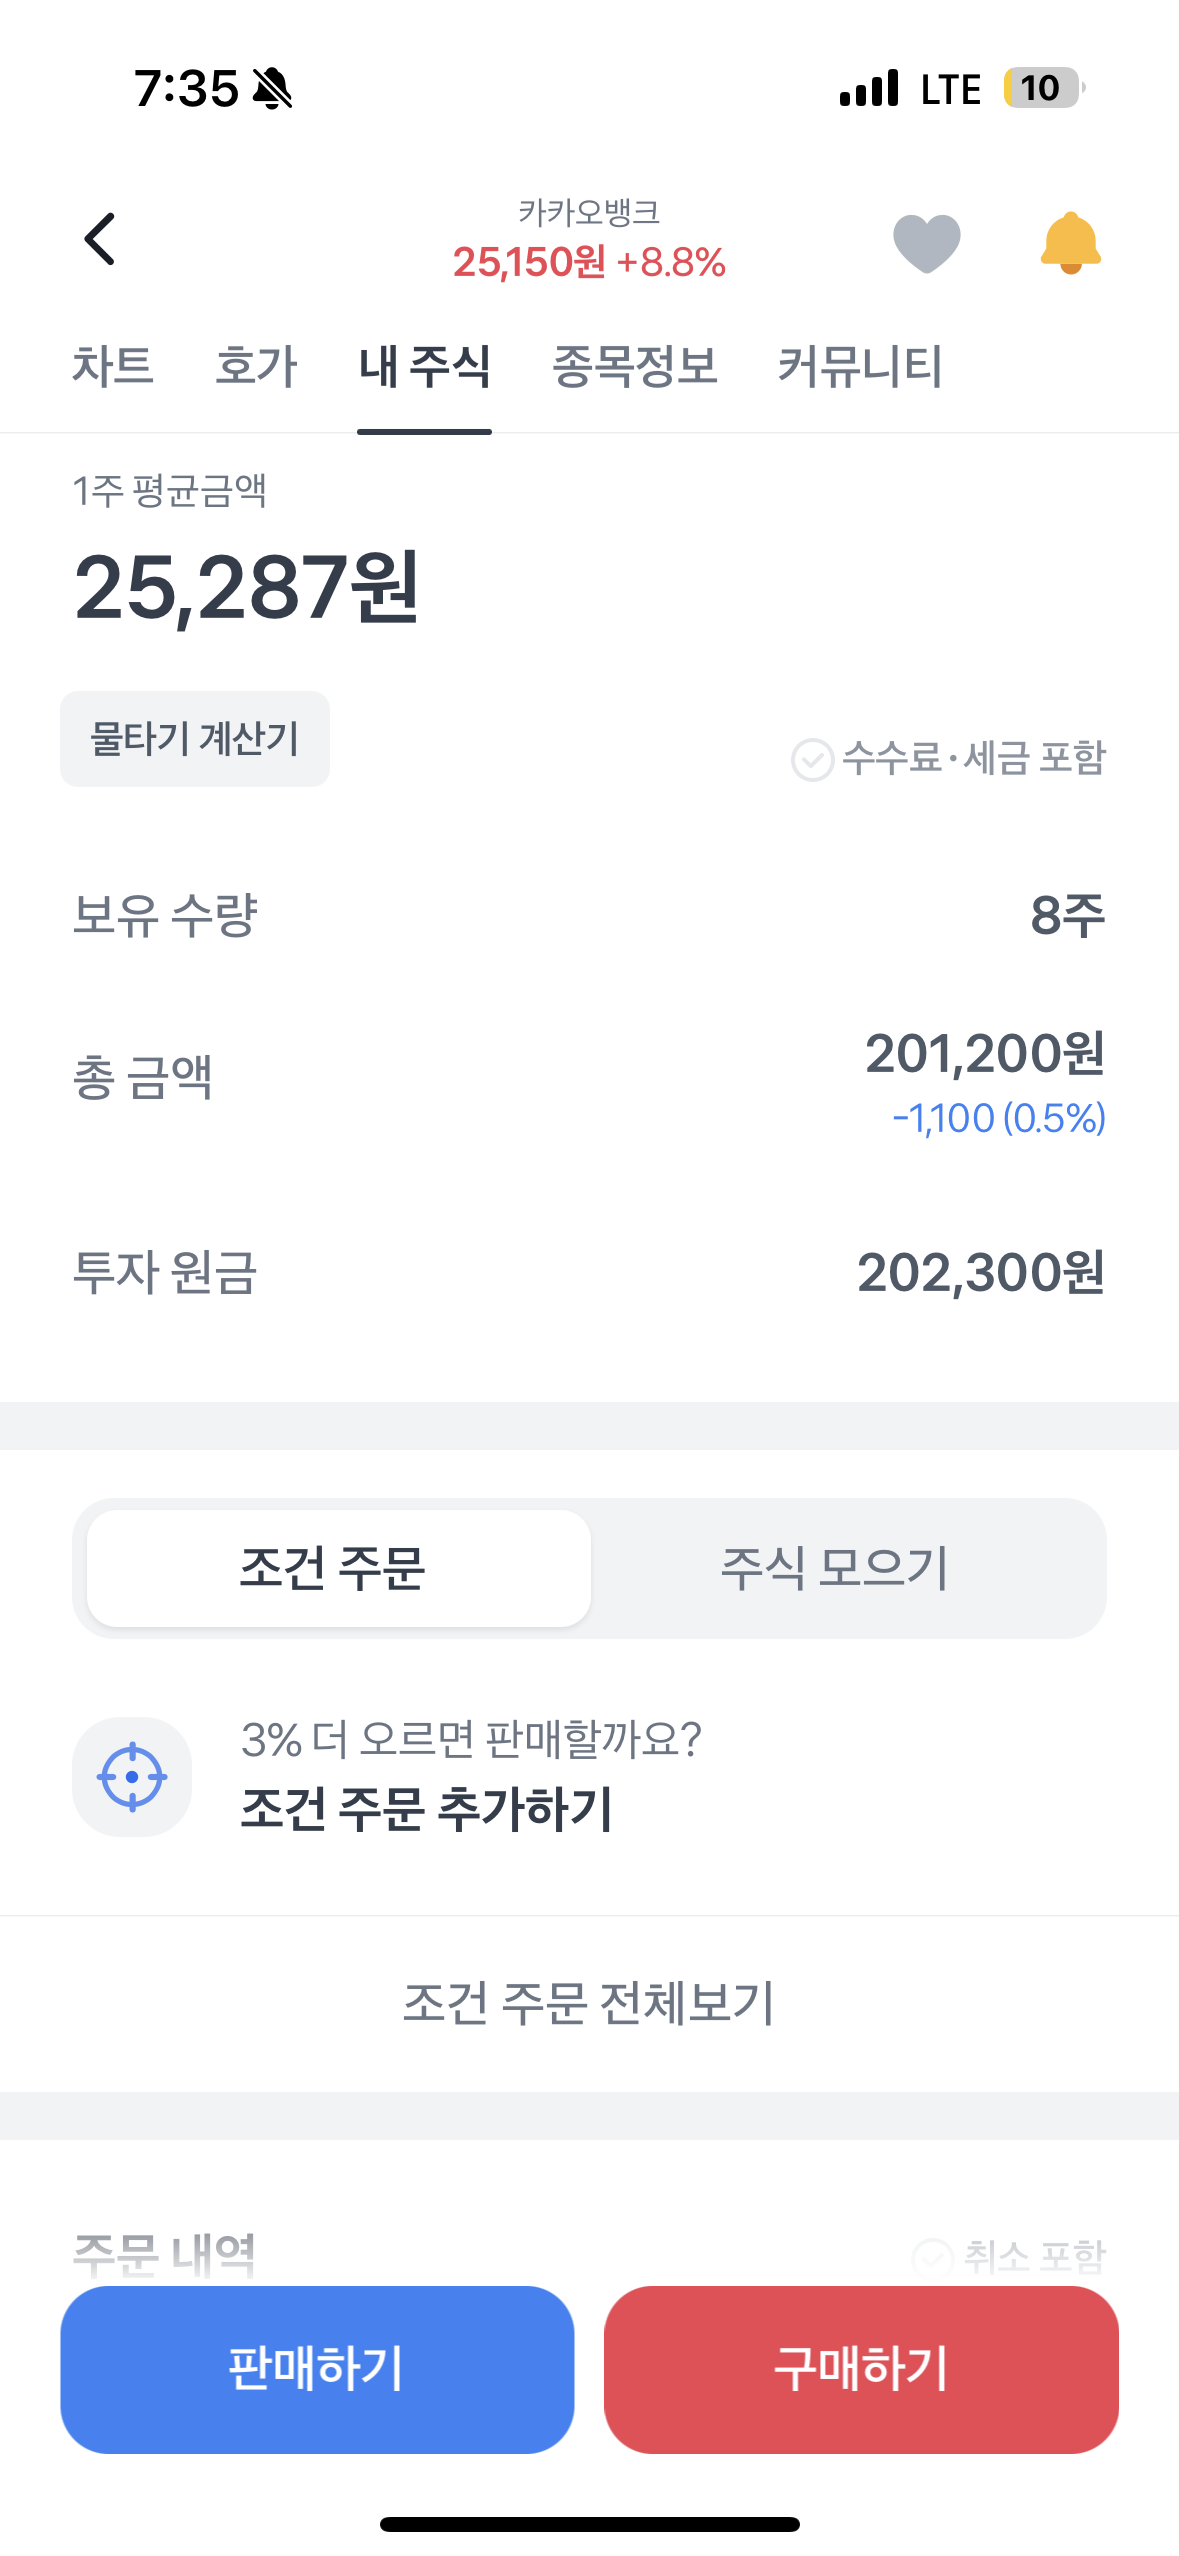
Task: Open the 종목정보 tab
Action: [x=635, y=366]
